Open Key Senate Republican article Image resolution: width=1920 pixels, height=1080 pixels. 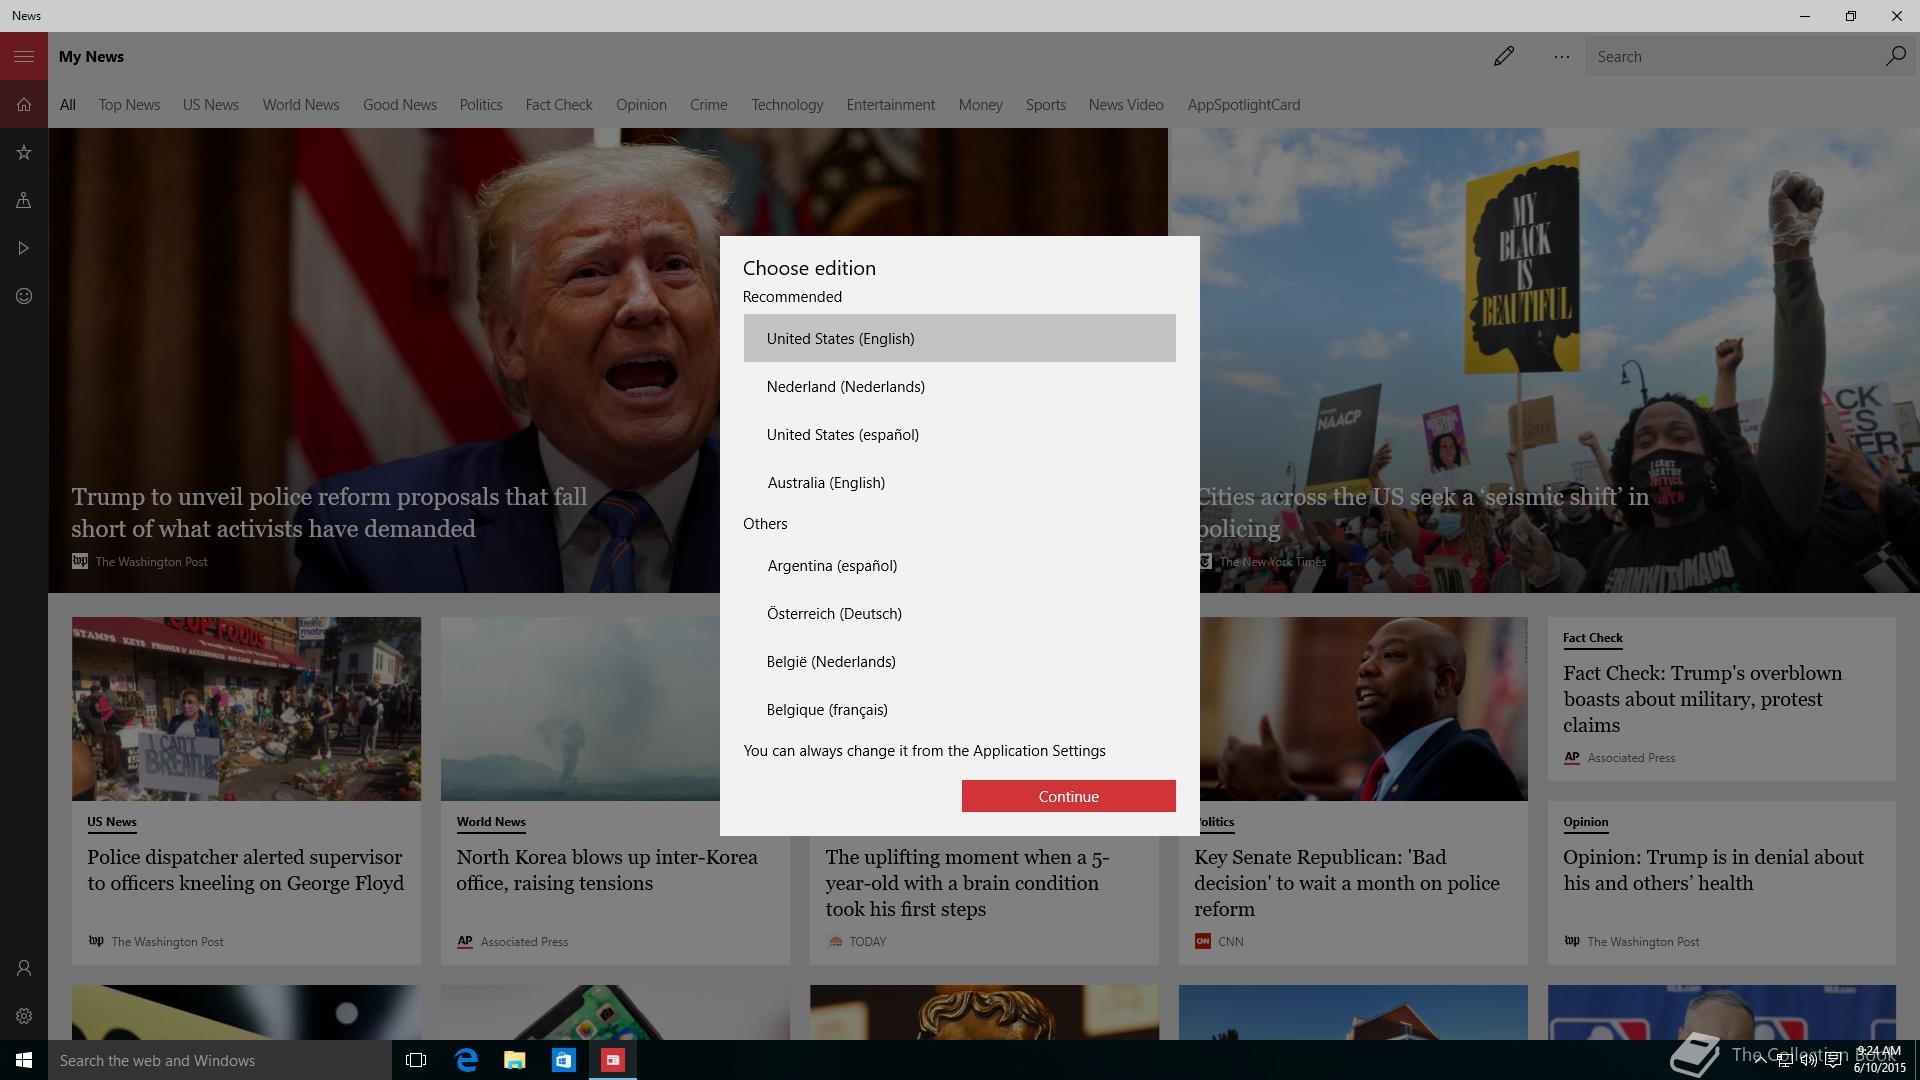point(1347,883)
